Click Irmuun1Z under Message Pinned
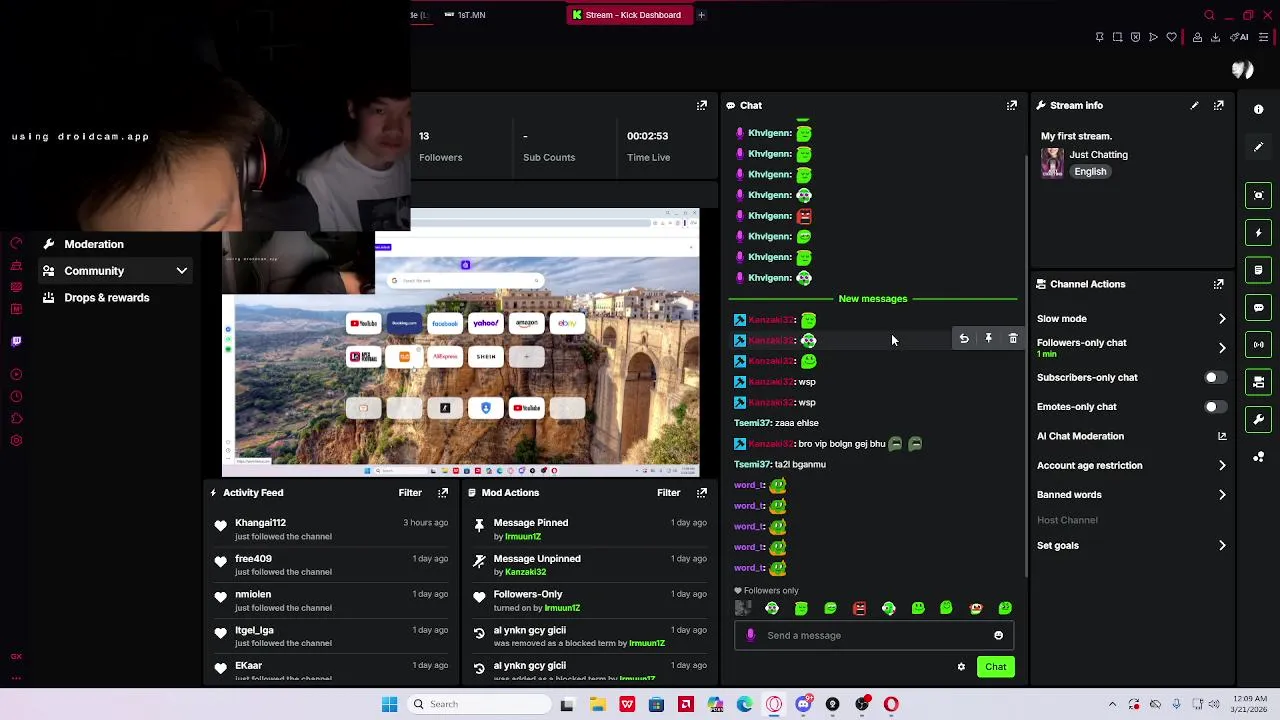The image size is (1280, 720). click(523, 537)
